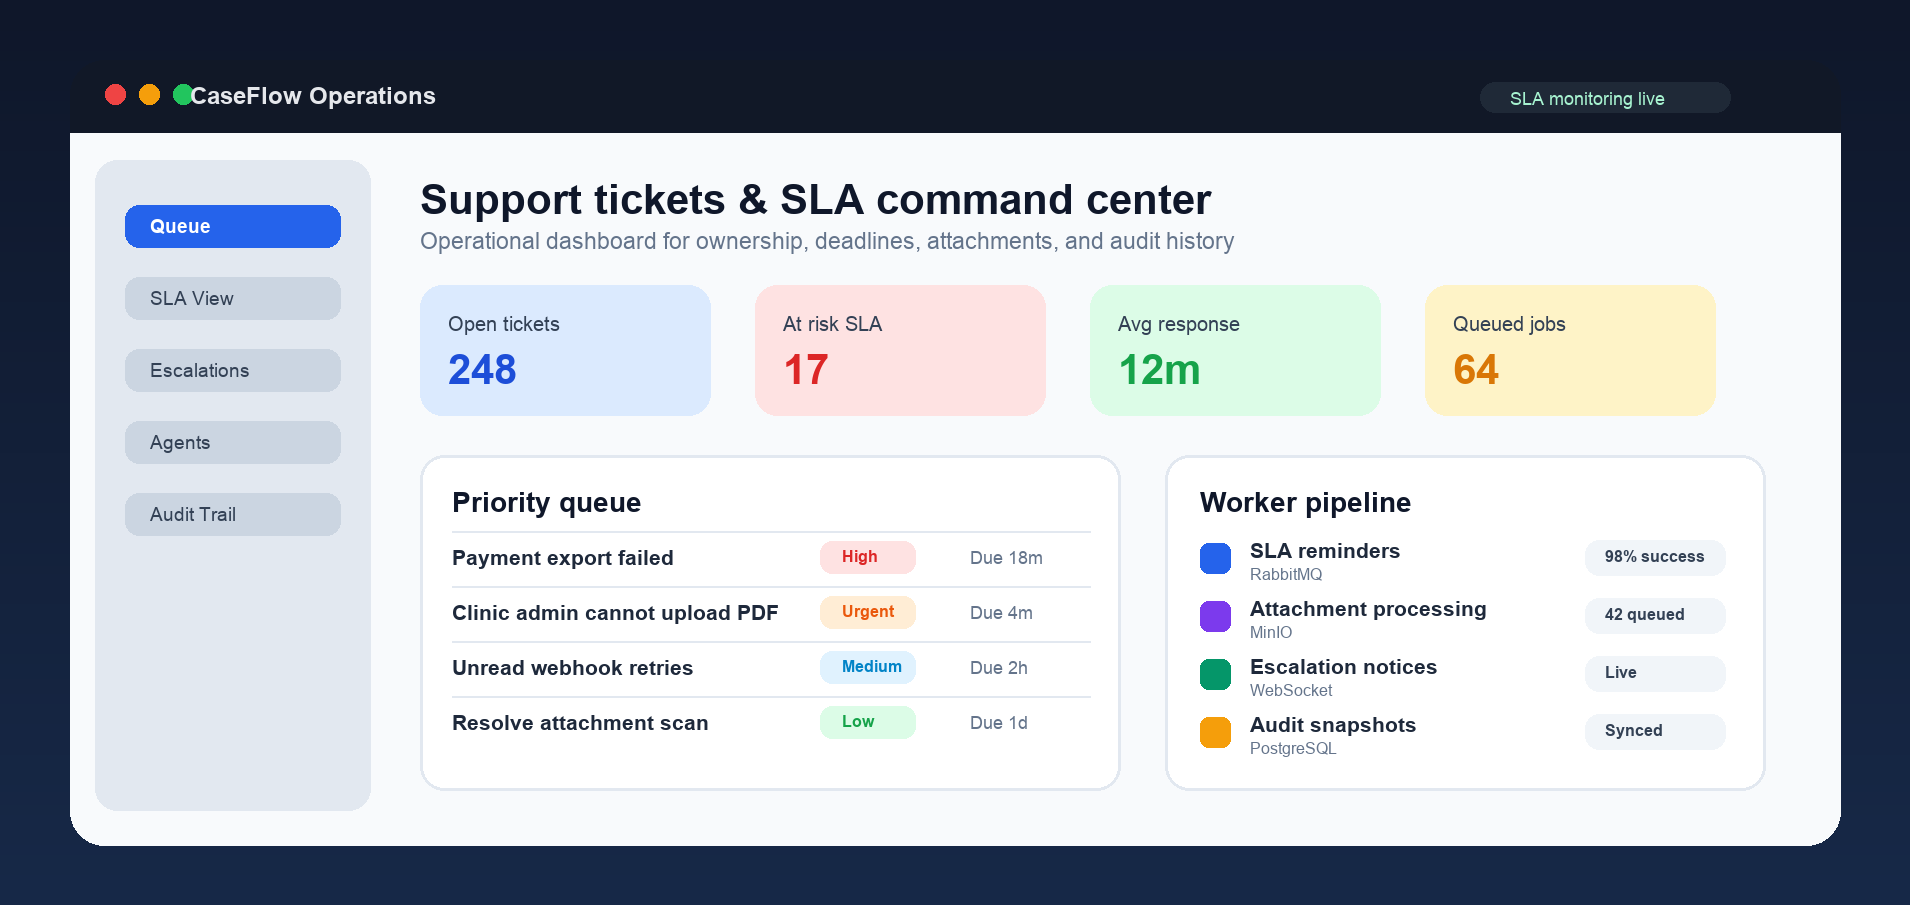Open the Open tickets card

(565, 350)
